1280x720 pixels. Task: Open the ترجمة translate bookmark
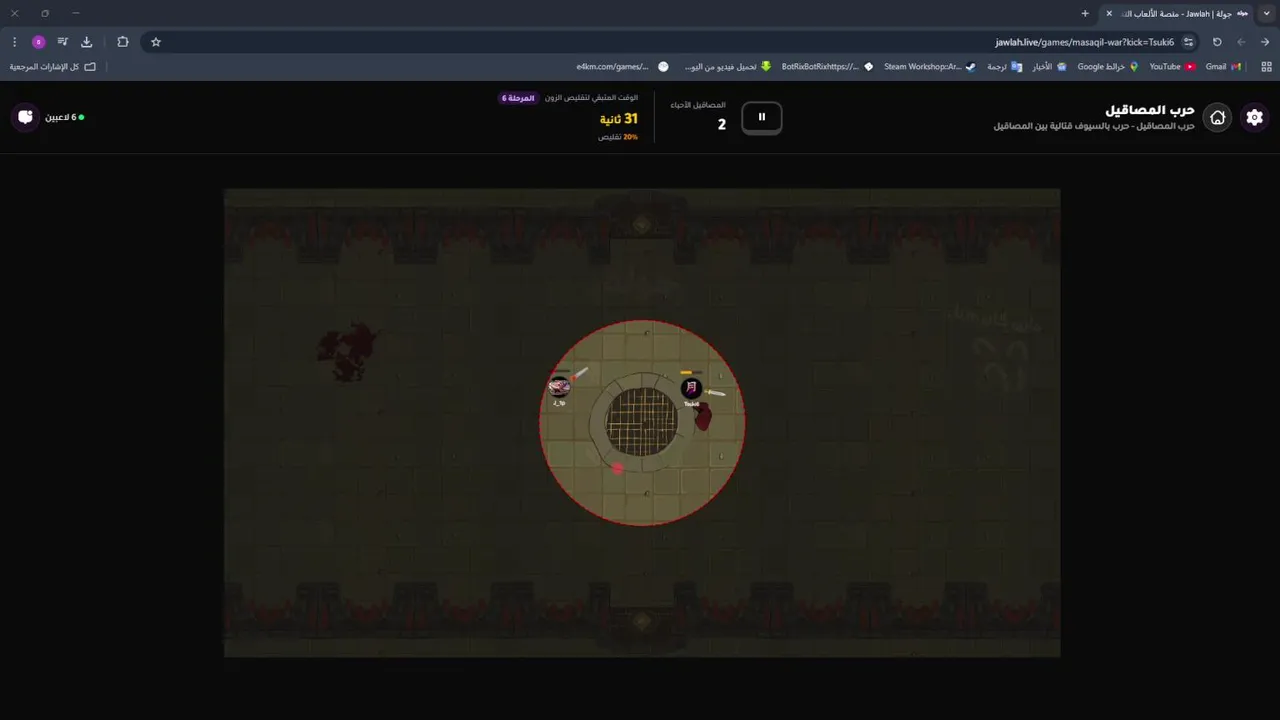[x=1004, y=66]
